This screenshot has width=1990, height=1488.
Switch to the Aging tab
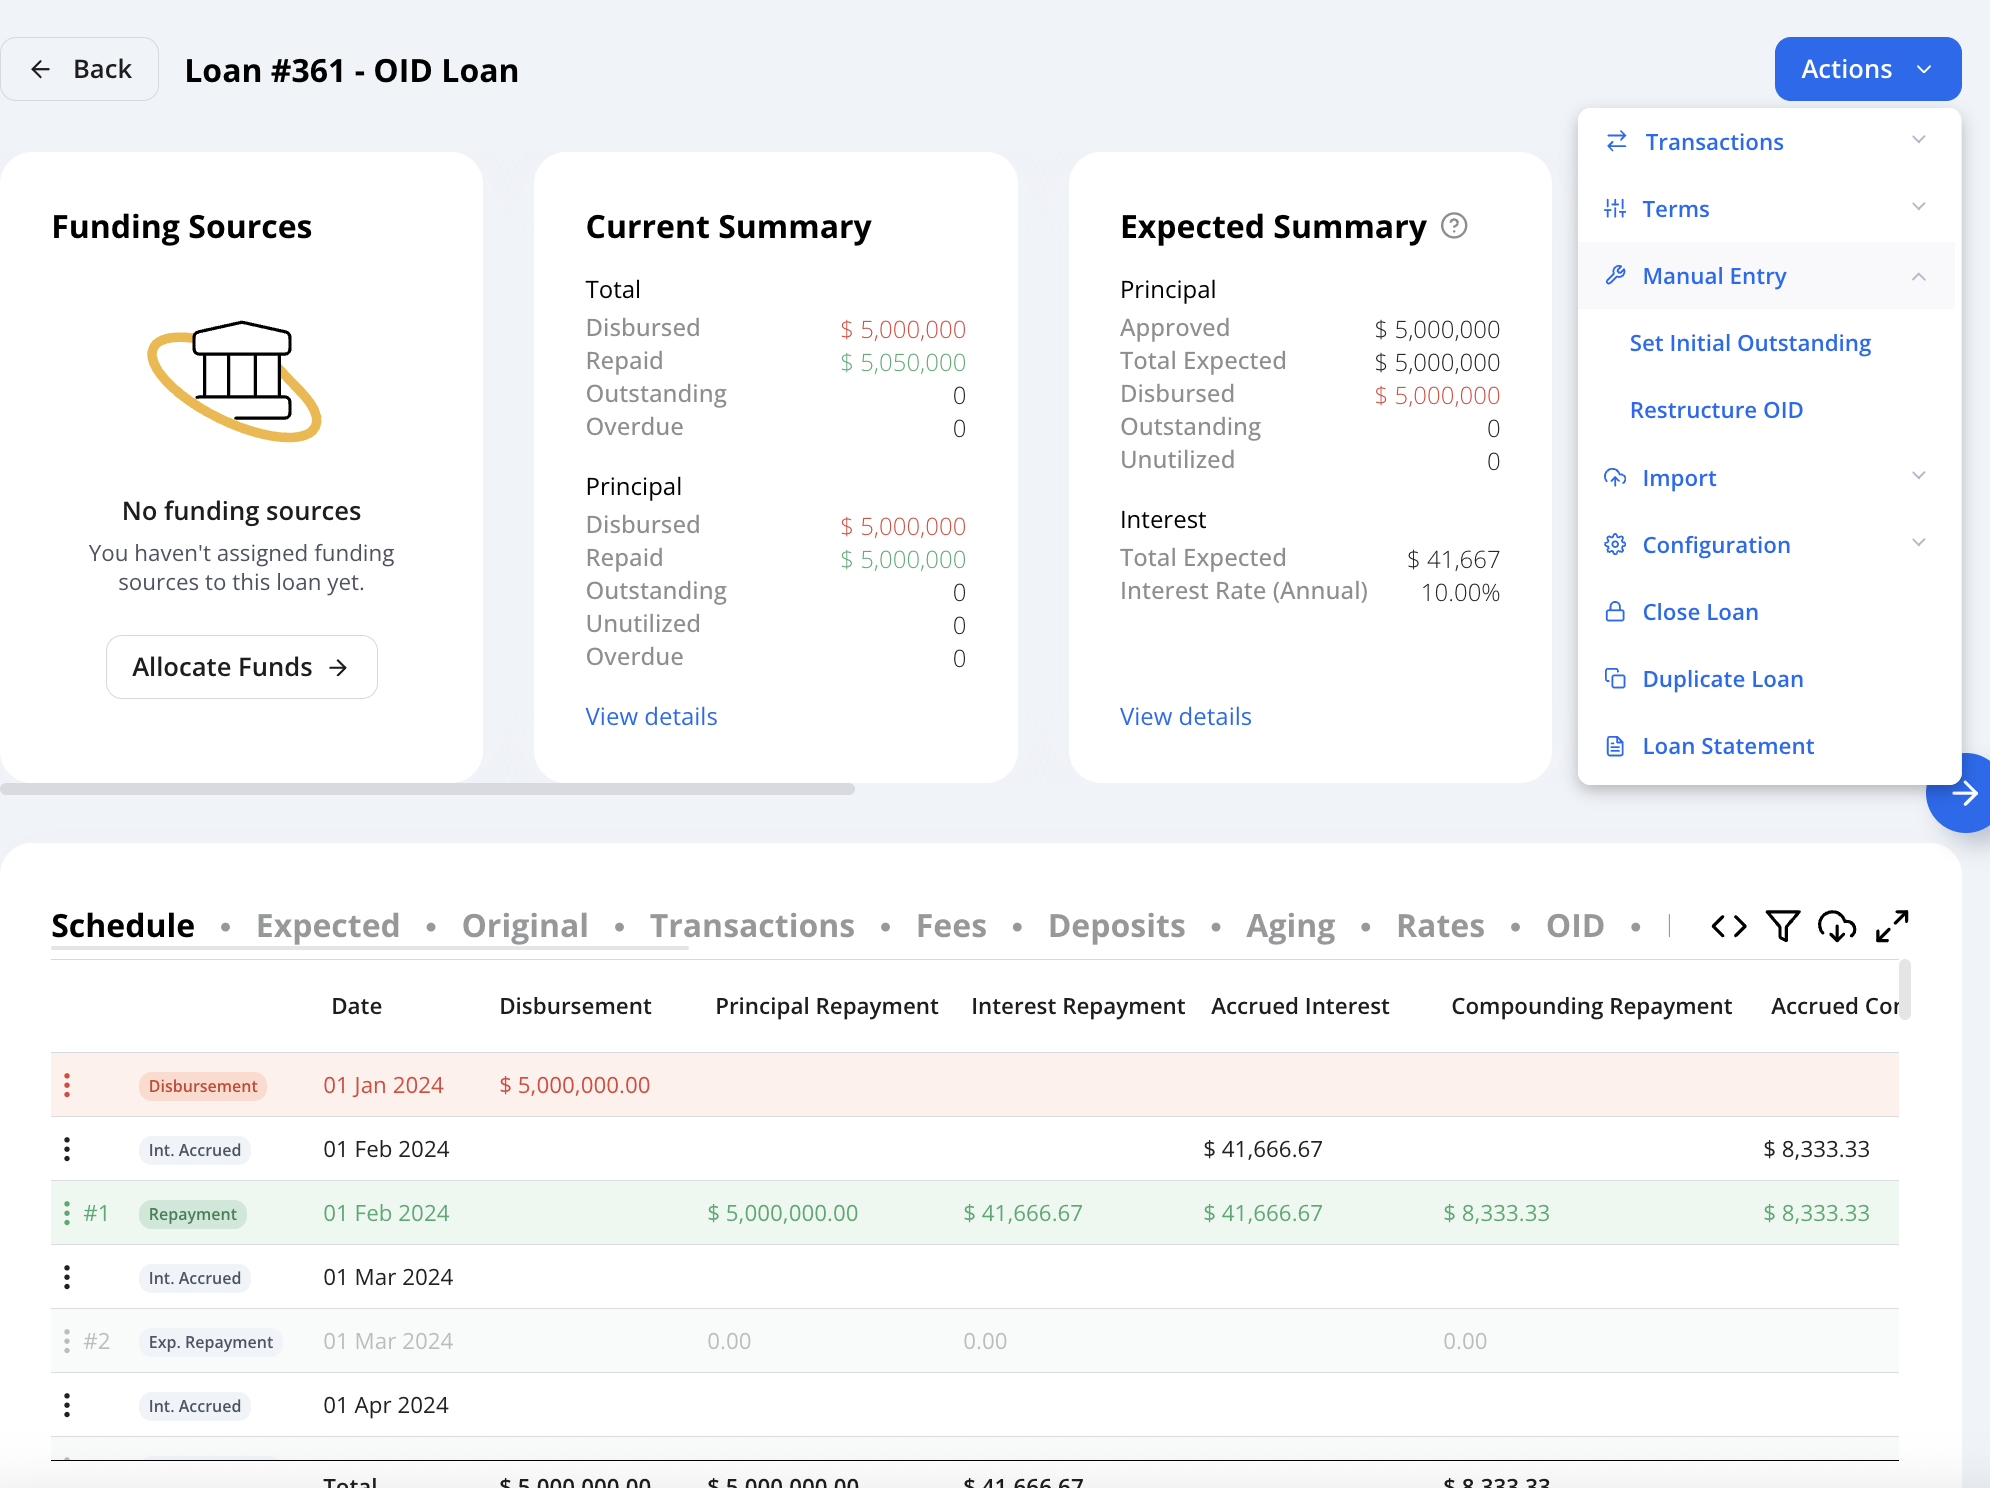coord(1290,926)
